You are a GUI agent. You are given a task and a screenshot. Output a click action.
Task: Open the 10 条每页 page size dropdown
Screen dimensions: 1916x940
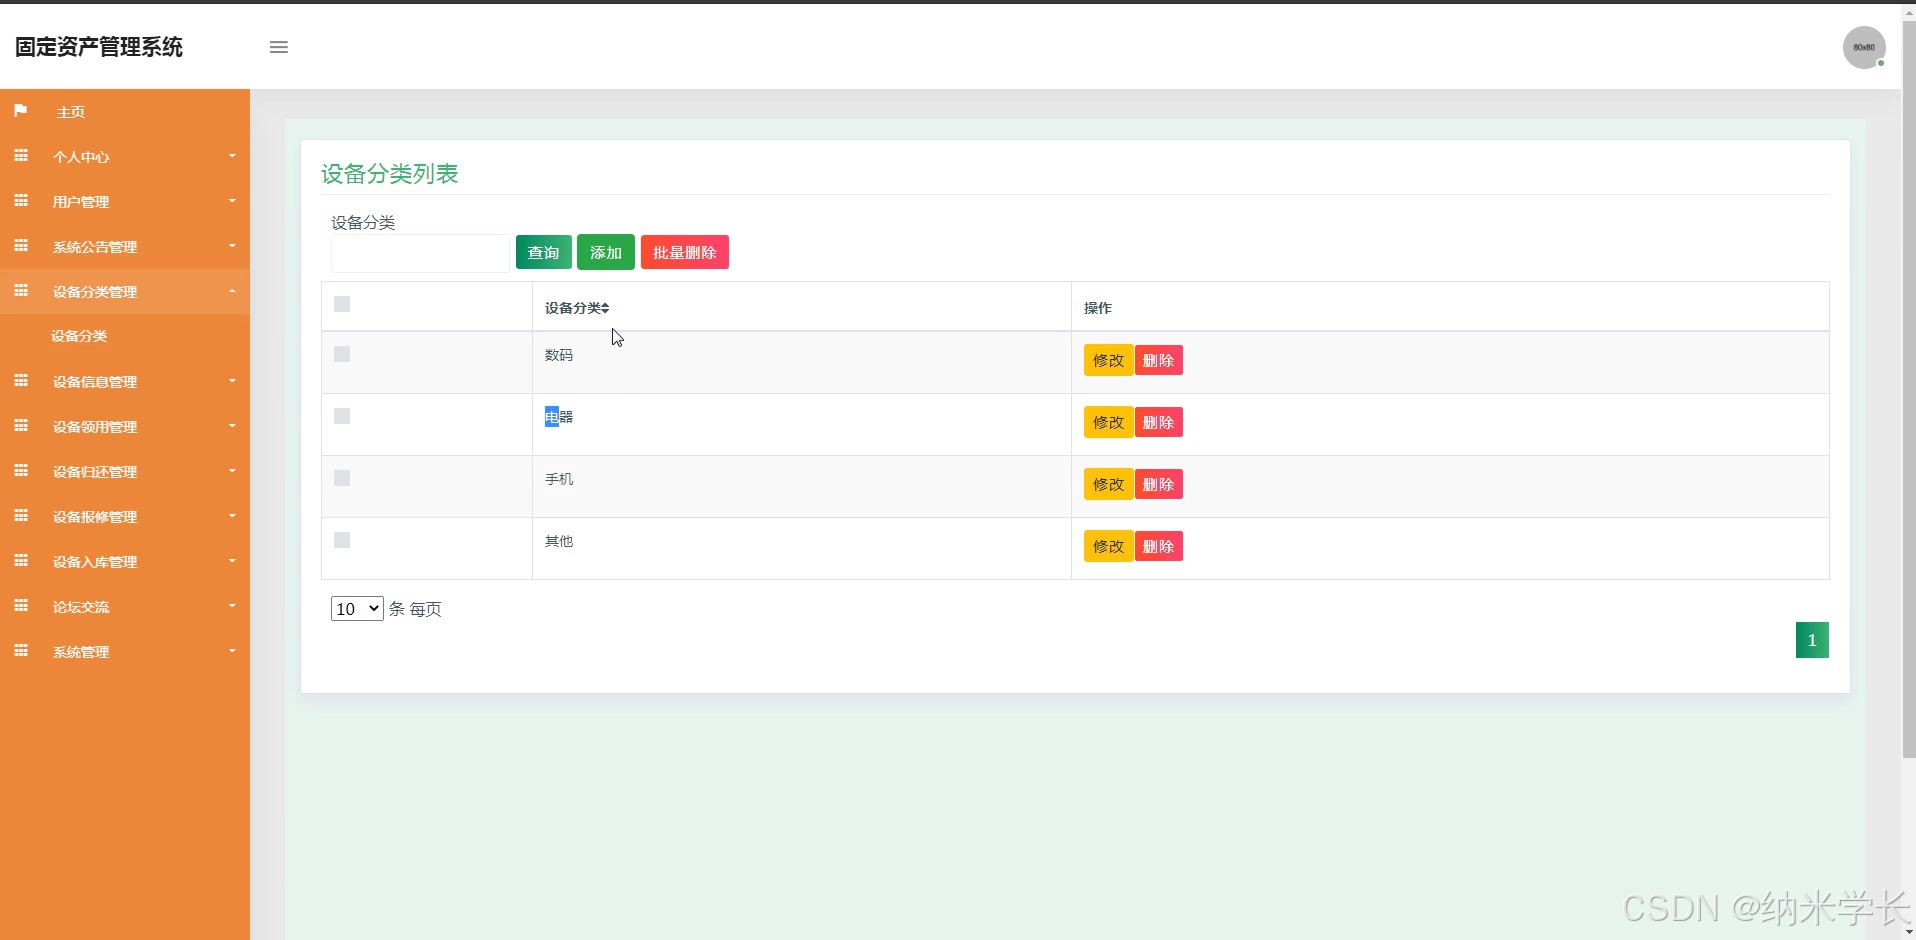coord(357,608)
